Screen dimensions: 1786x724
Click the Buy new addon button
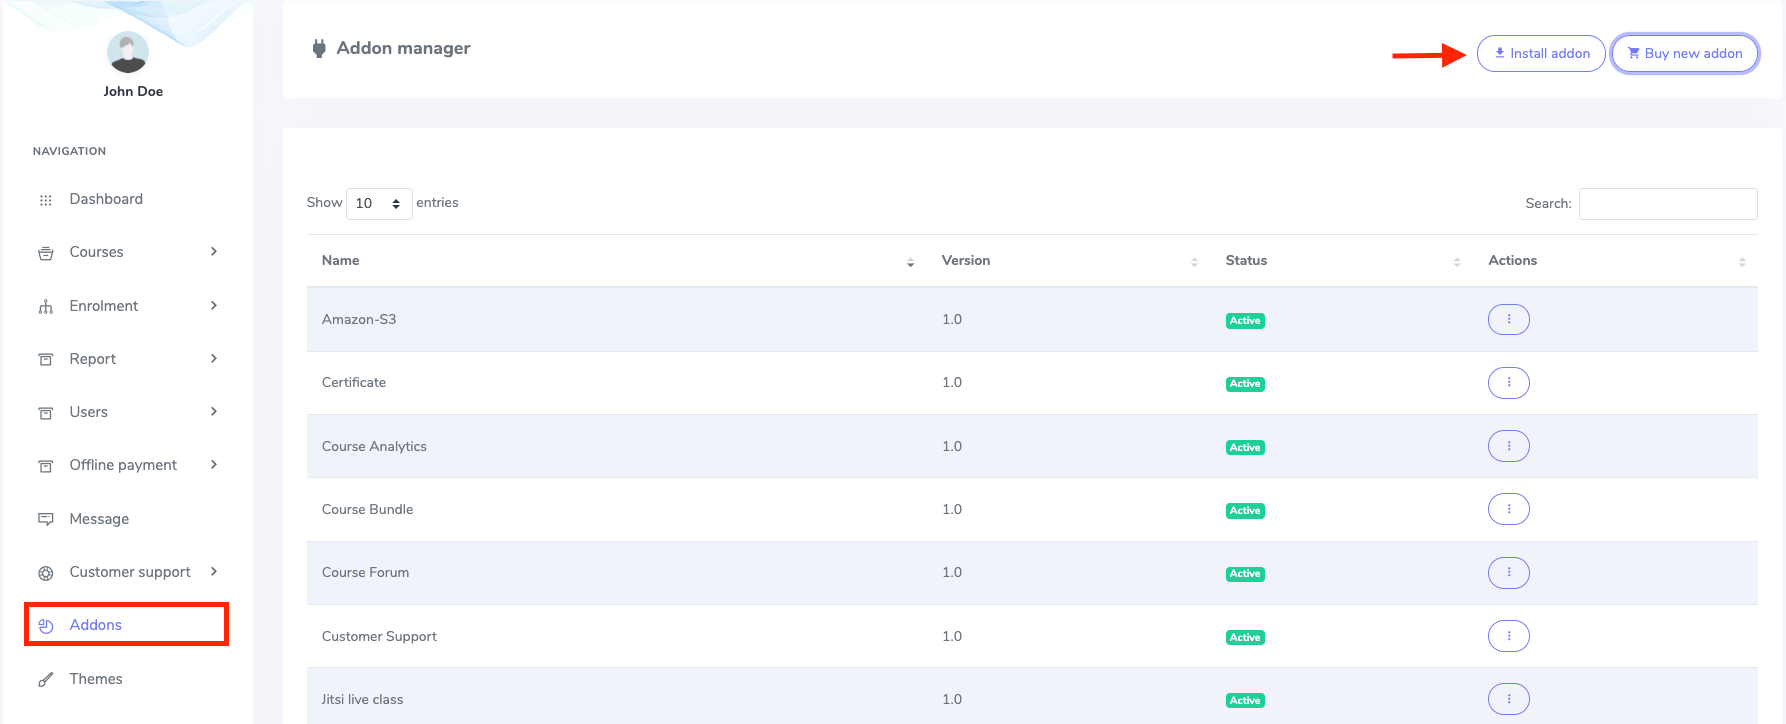(x=1684, y=54)
